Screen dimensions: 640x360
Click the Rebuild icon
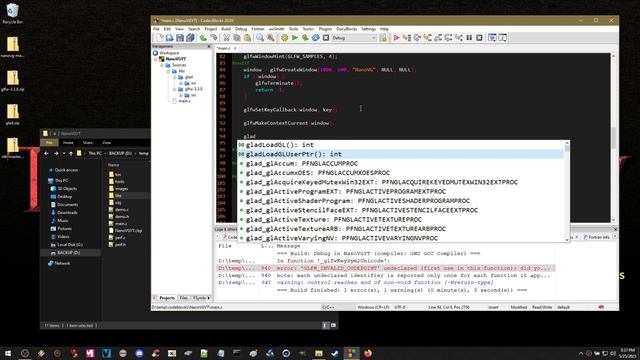[x=316, y=38]
